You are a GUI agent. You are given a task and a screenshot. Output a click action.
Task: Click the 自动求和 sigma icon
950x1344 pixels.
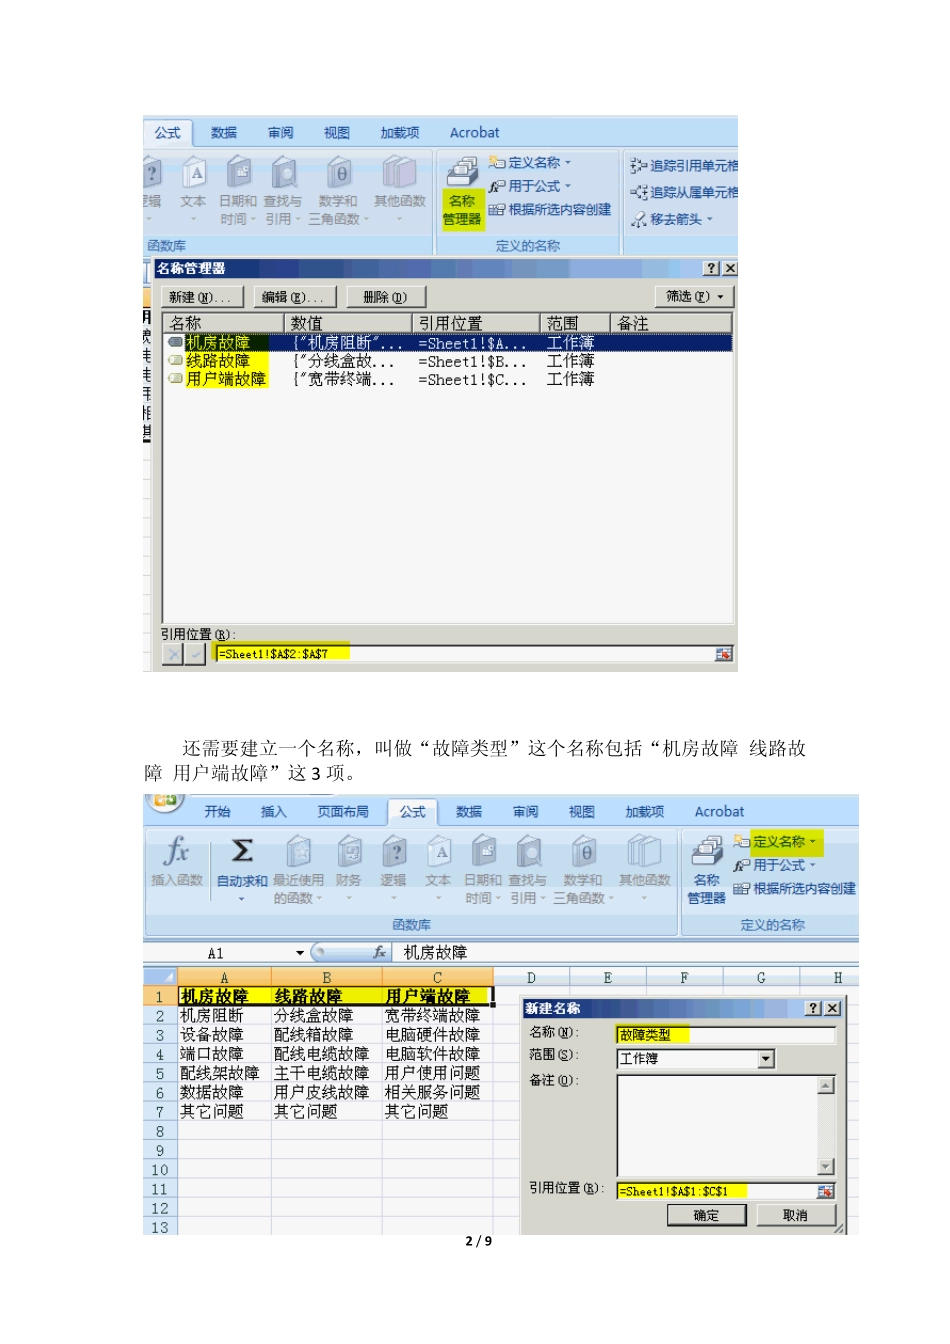coord(241,851)
